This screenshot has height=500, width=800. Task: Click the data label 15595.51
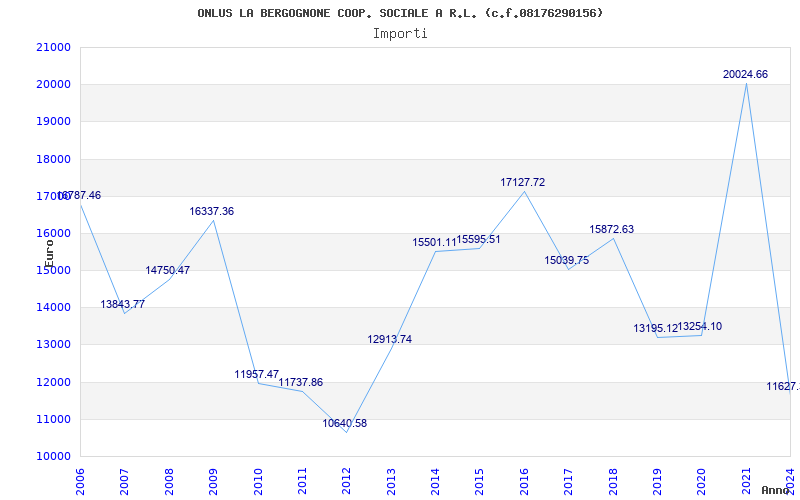tap(478, 239)
